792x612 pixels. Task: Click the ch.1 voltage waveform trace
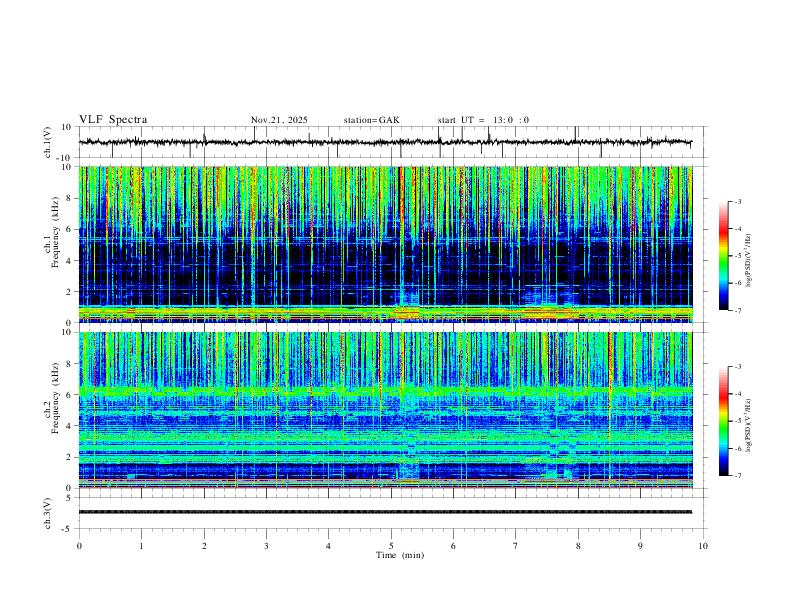tap(385, 142)
